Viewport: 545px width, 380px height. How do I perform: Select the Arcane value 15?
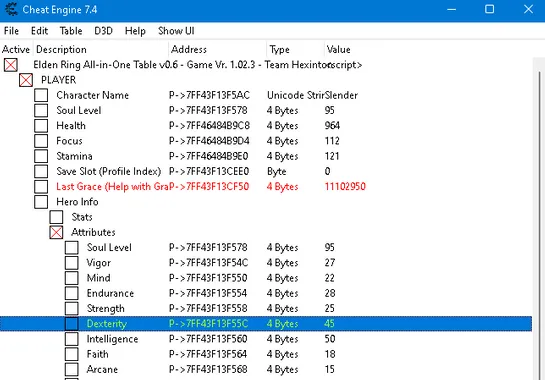(x=330, y=369)
